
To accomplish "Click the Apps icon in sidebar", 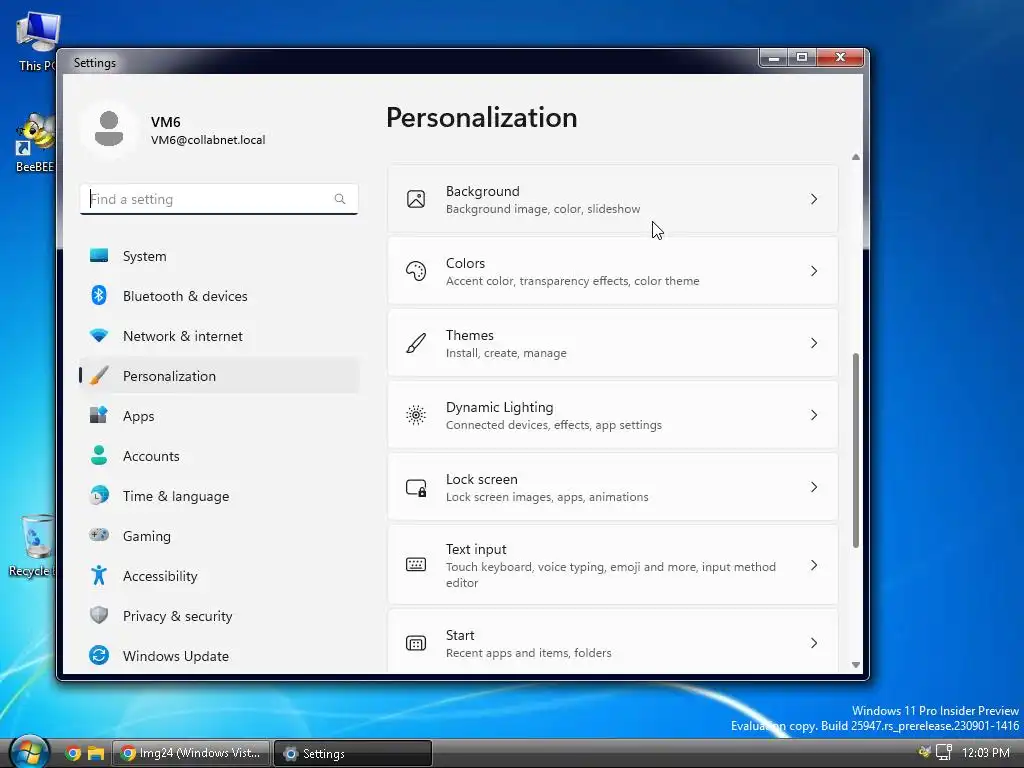I will 99,415.
